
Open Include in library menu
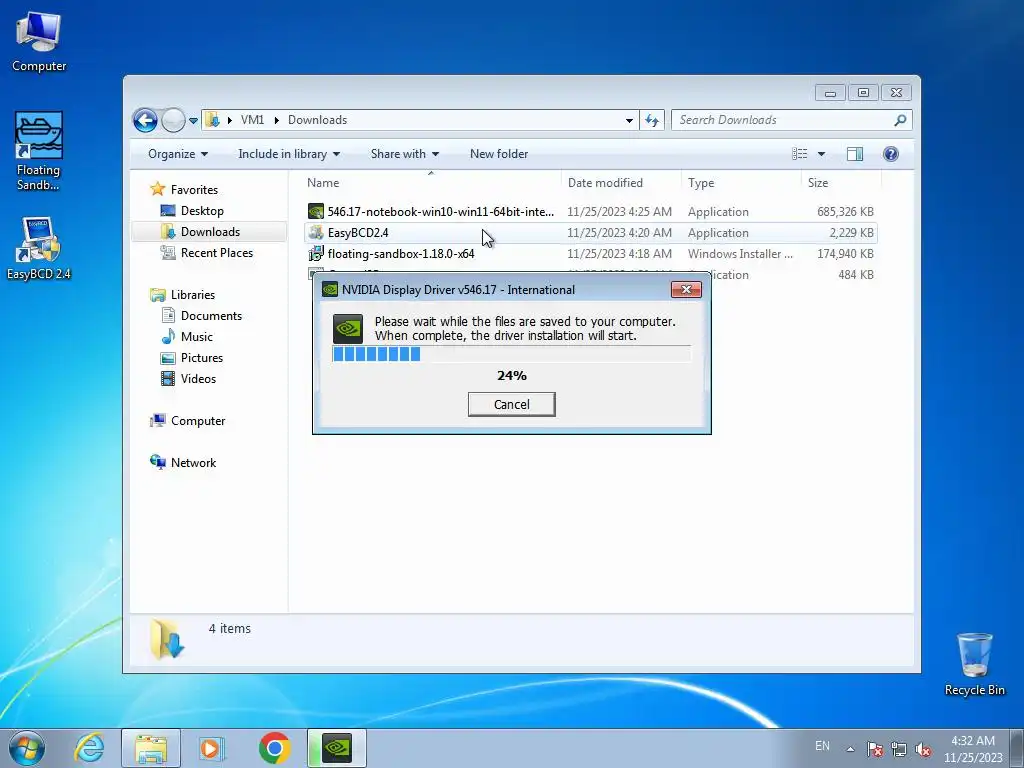(x=289, y=154)
